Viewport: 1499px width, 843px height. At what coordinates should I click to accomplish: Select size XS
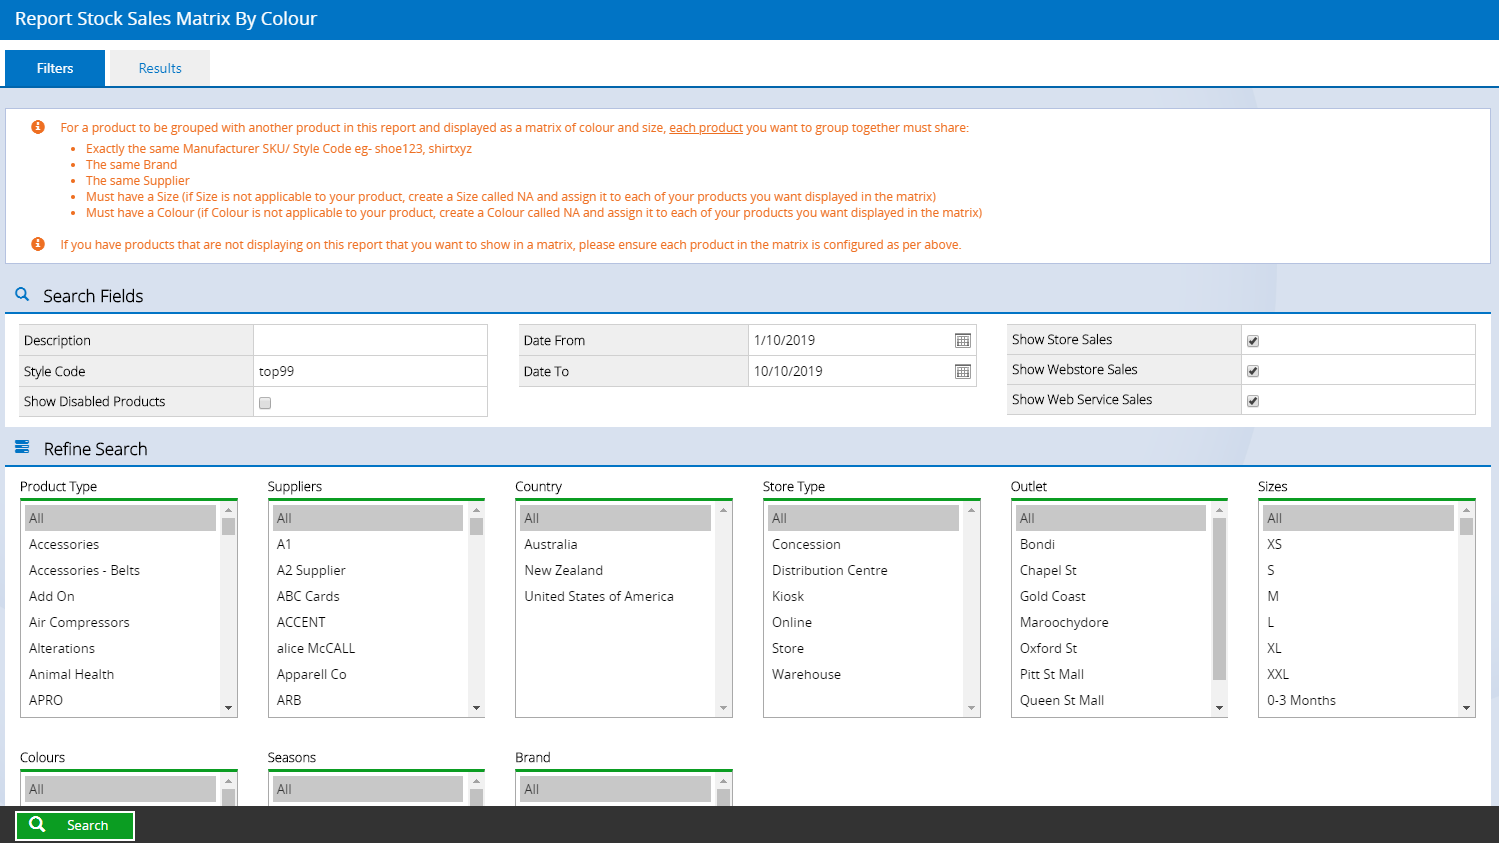(x=1358, y=544)
